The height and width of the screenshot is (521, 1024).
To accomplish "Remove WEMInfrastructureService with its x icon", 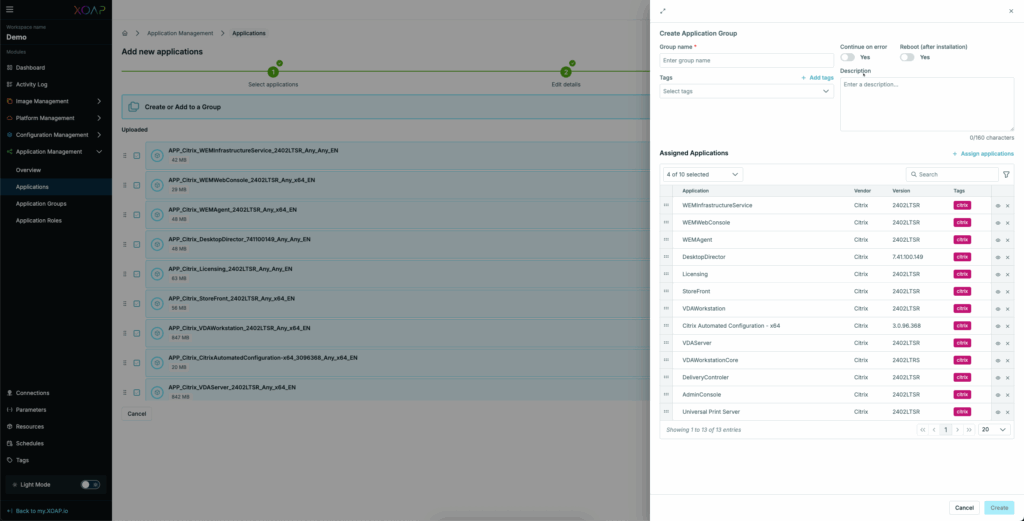I will point(1008,206).
